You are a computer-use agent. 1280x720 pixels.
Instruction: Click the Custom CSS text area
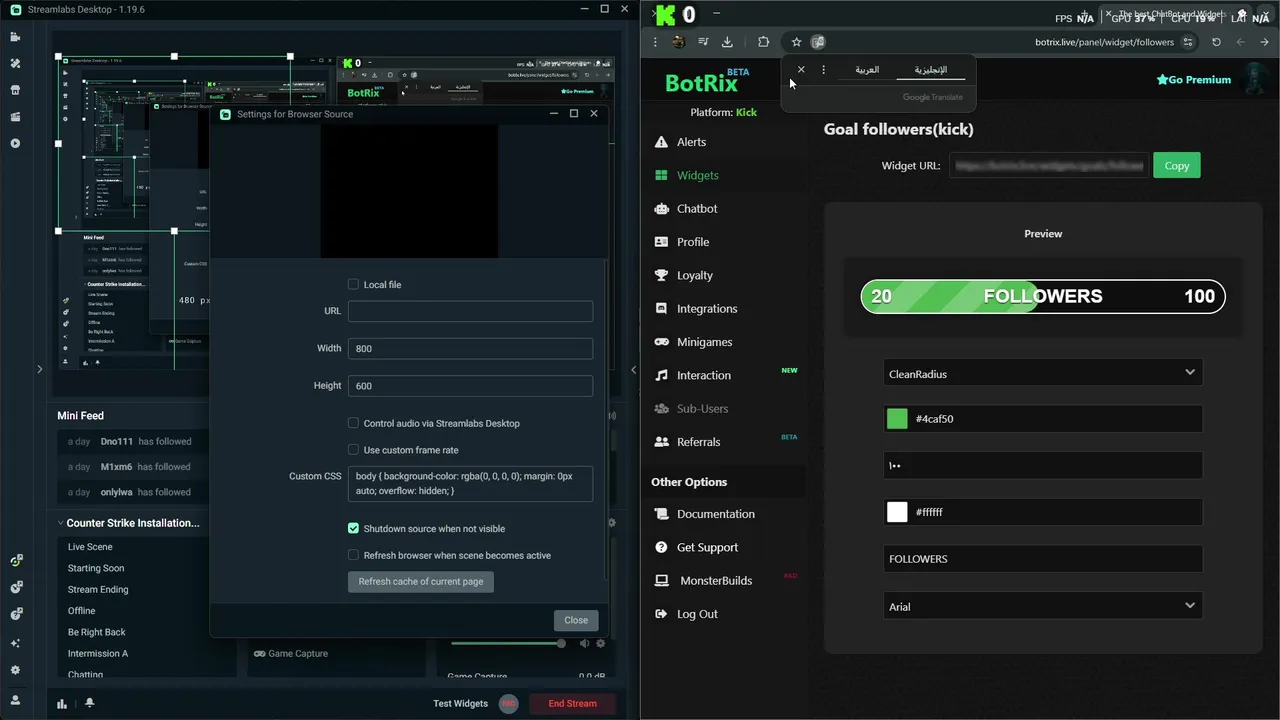(470, 484)
